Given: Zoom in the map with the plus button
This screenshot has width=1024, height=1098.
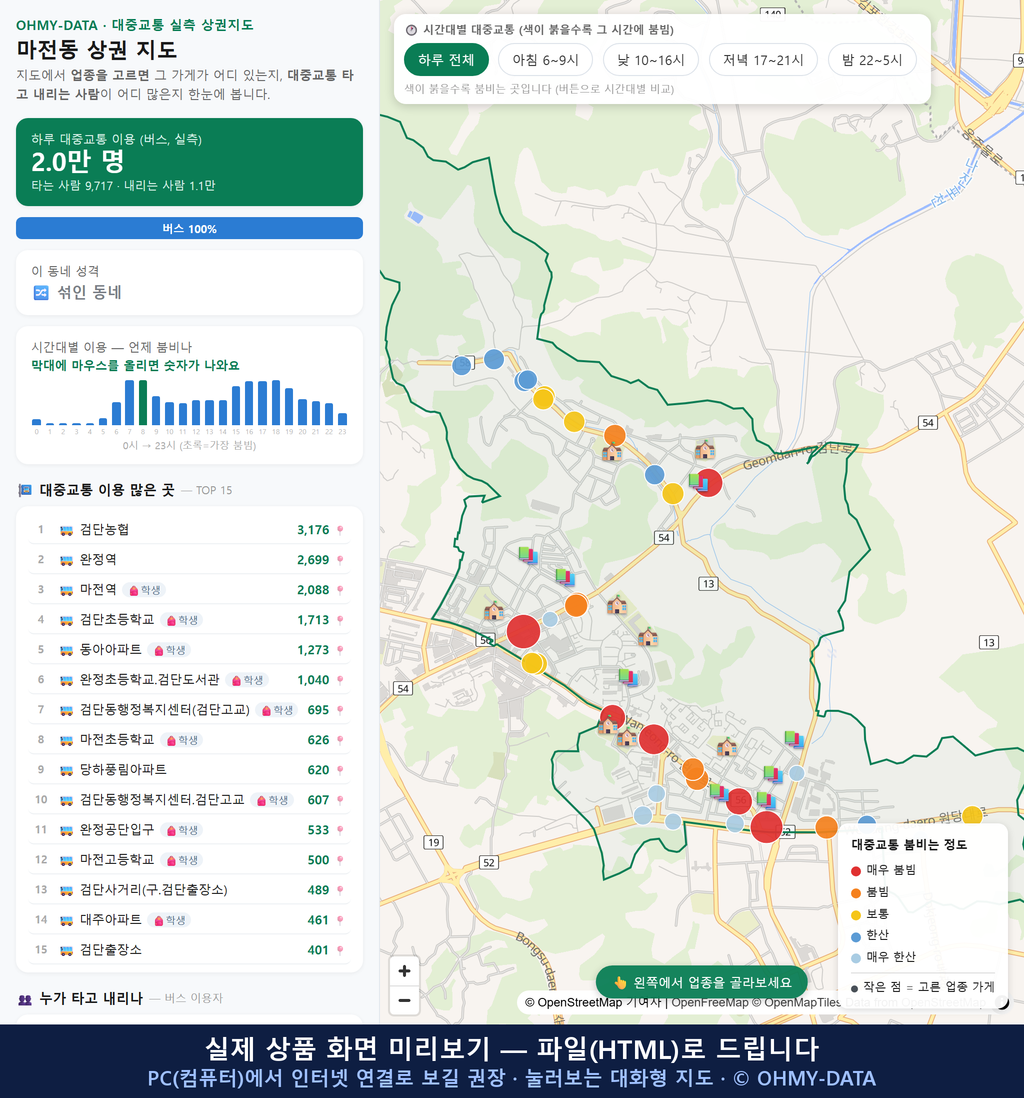Looking at the screenshot, I should [x=404, y=971].
